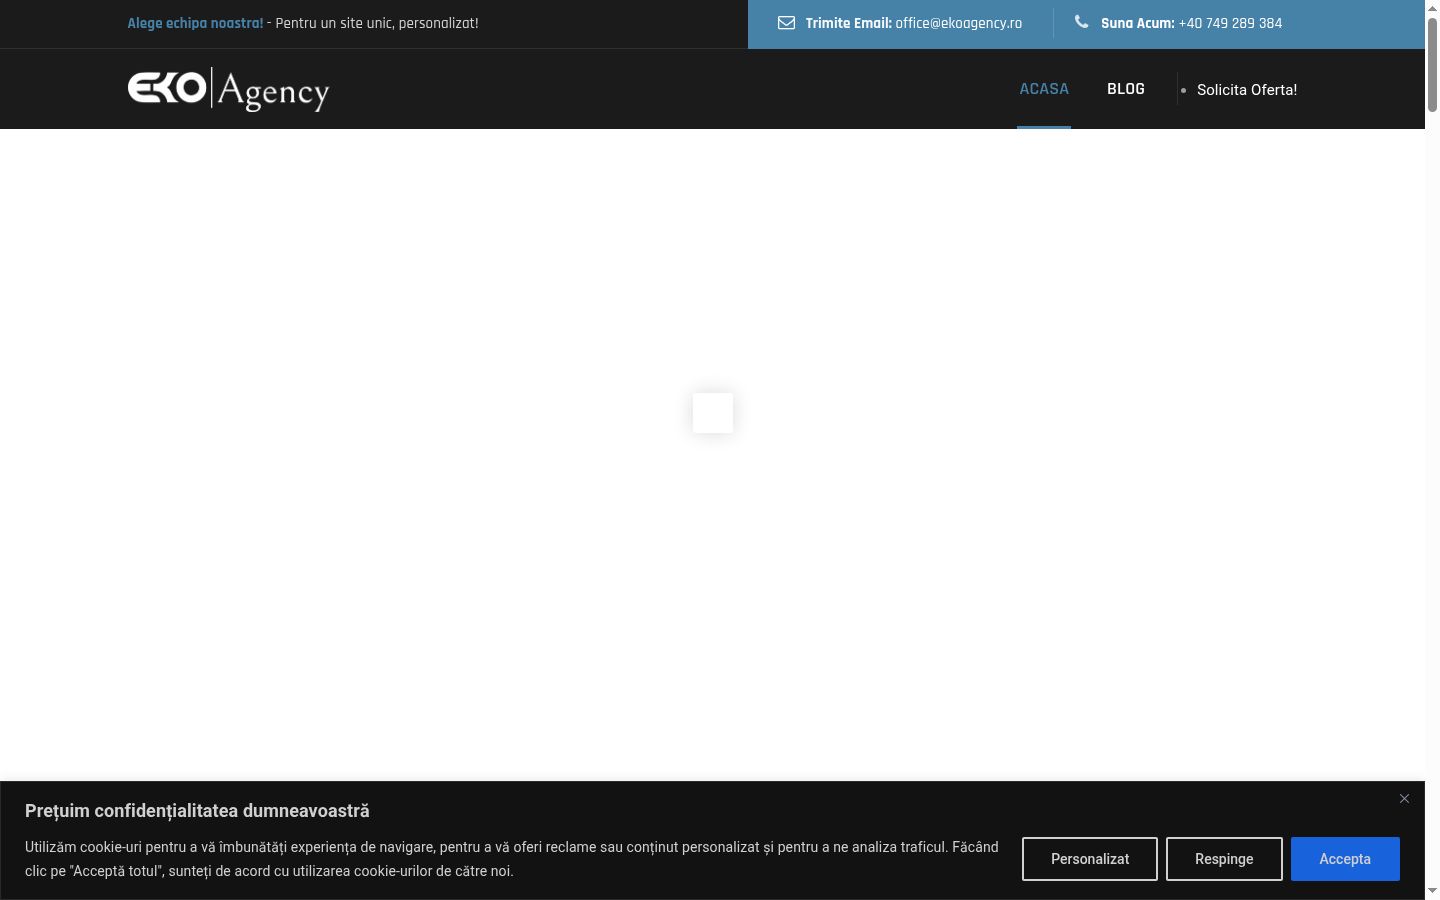Viewport: 1440px width, 900px height.
Task: Click the EKO Agency logo
Action: click(x=228, y=89)
